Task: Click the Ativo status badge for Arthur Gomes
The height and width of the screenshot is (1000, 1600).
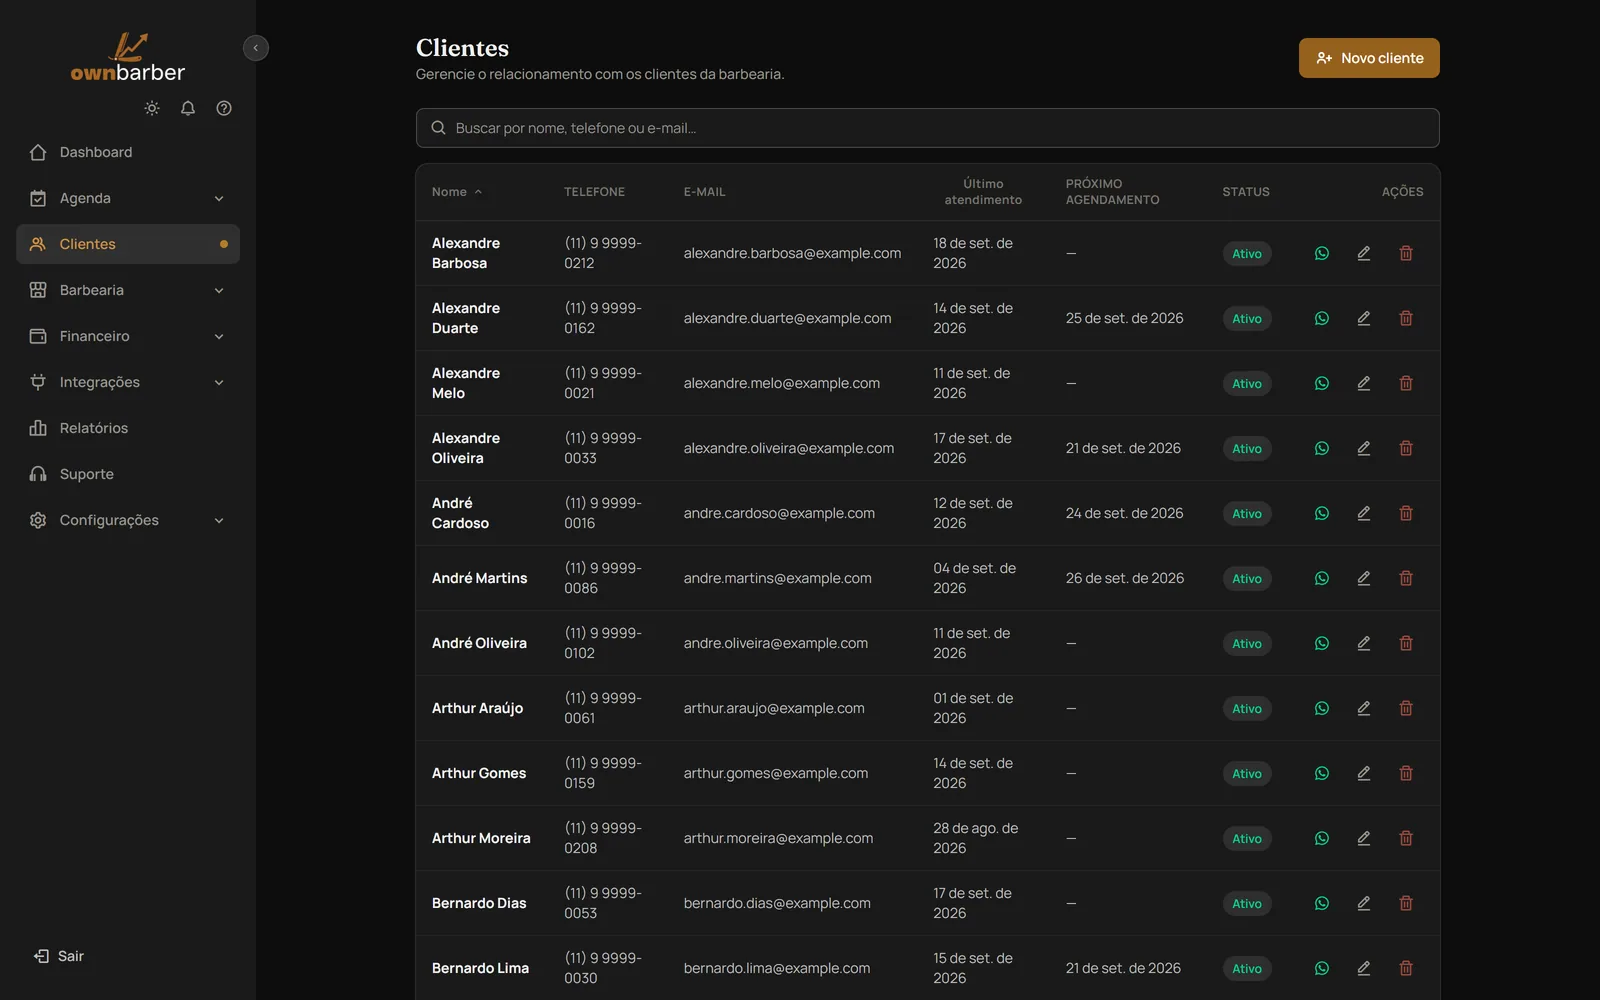Action: tap(1247, 773)
